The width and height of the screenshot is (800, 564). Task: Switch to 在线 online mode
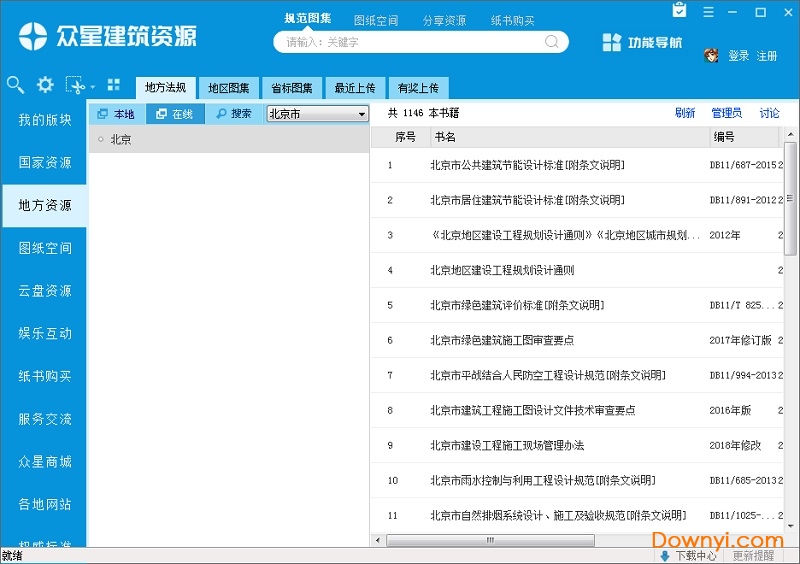tap(174, 114)
